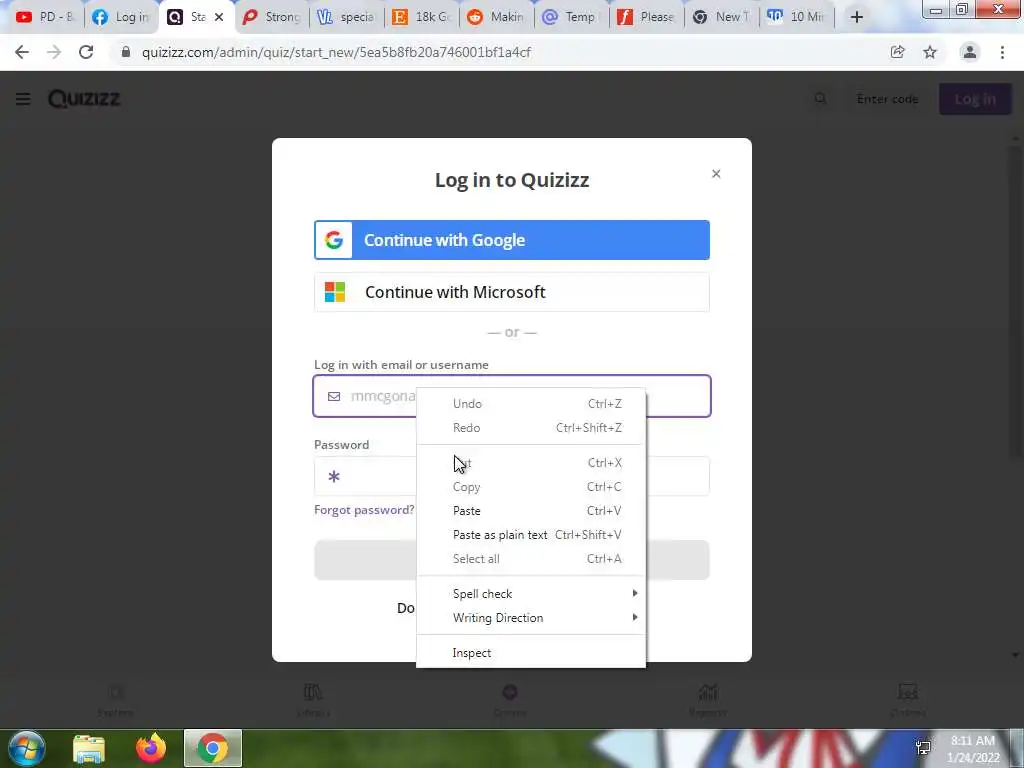
Task: Expand the Writing Direction submenu
Action: (531, 618)
